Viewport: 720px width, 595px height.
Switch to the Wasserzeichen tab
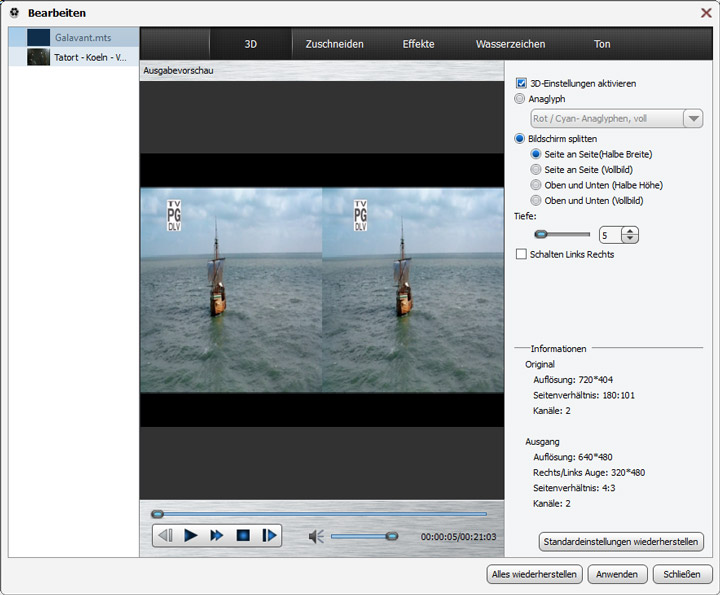[x=511, y=44]
